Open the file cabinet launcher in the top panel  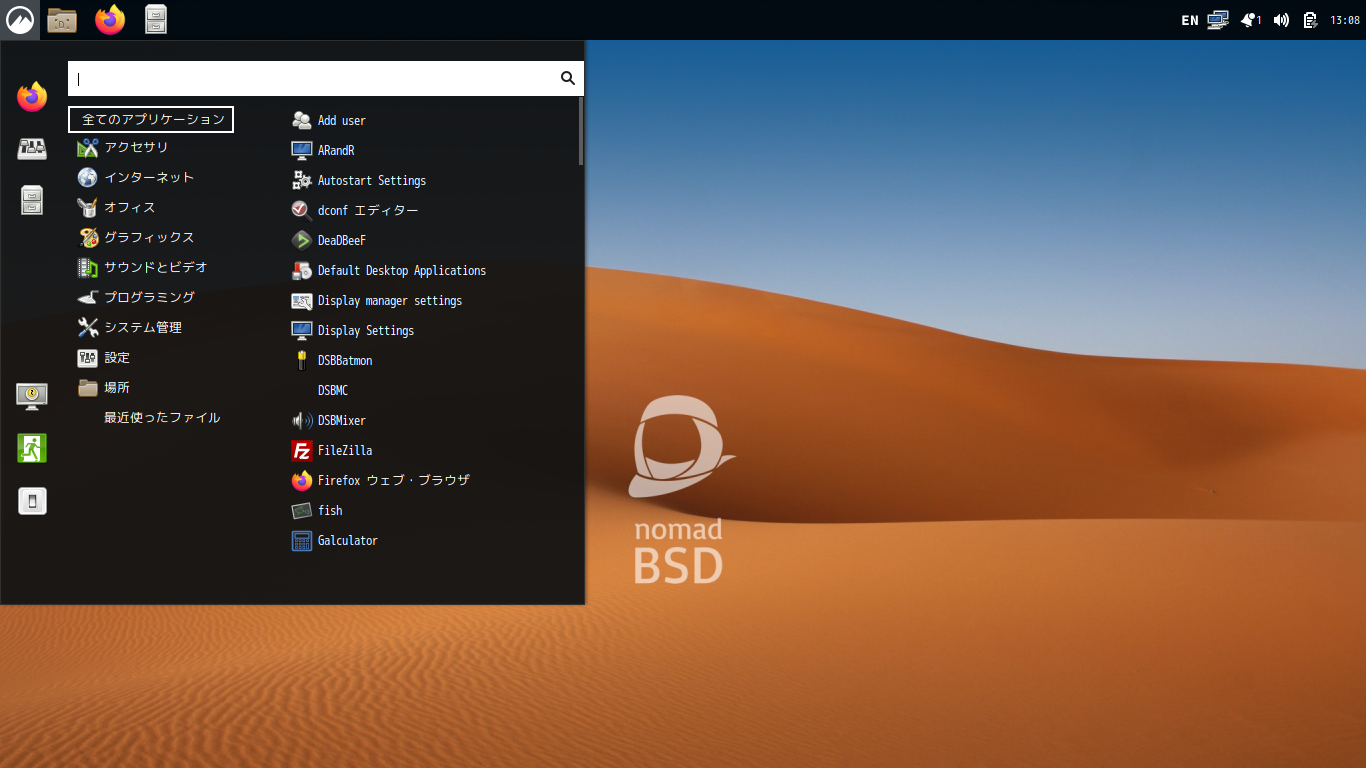click(156, 20)
